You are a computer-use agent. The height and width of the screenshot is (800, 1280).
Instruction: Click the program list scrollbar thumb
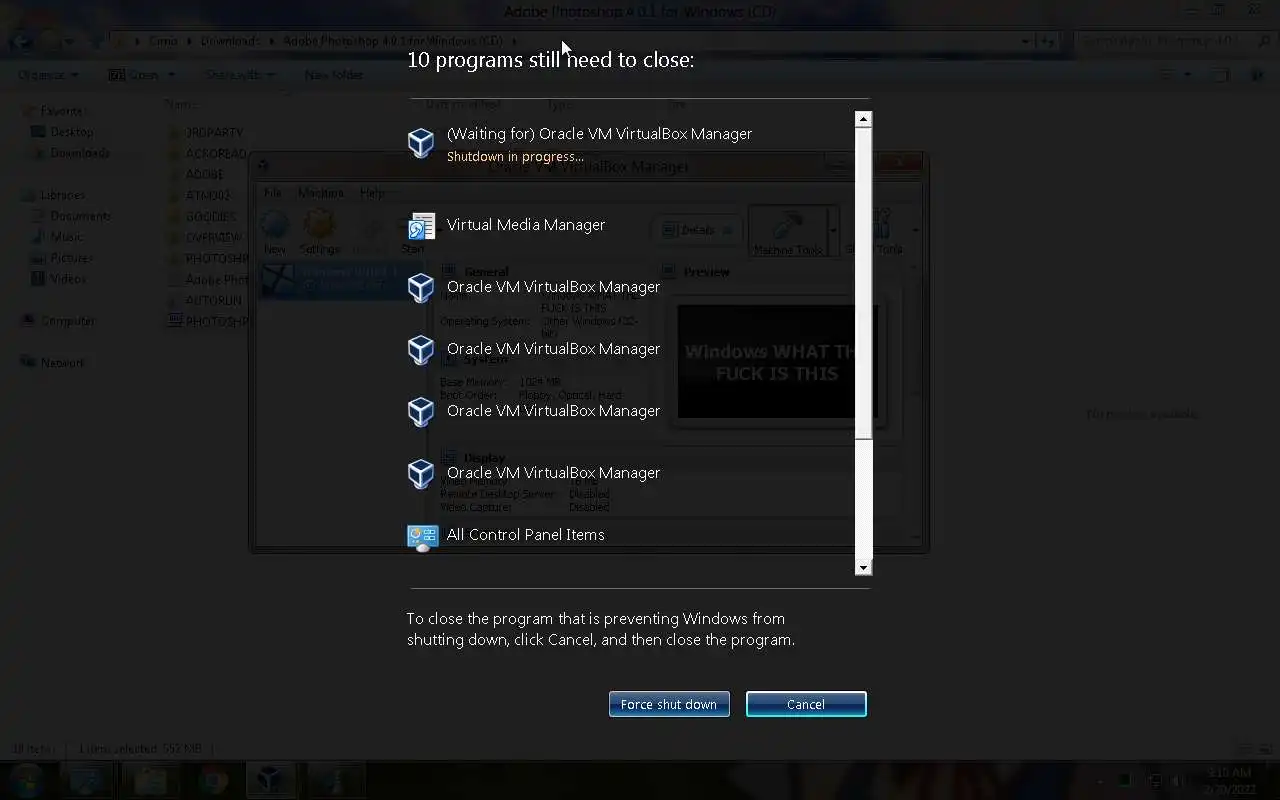tap(864, 283)
